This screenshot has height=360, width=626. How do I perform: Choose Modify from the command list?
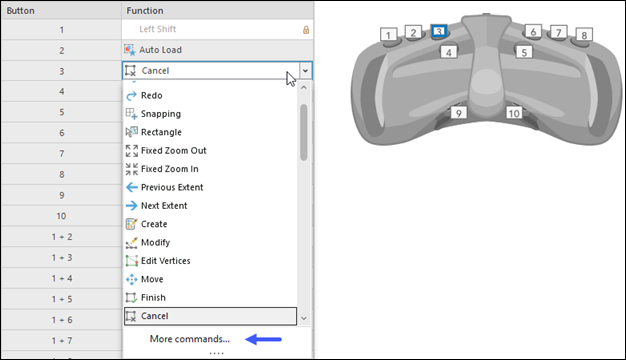(210, 243)
